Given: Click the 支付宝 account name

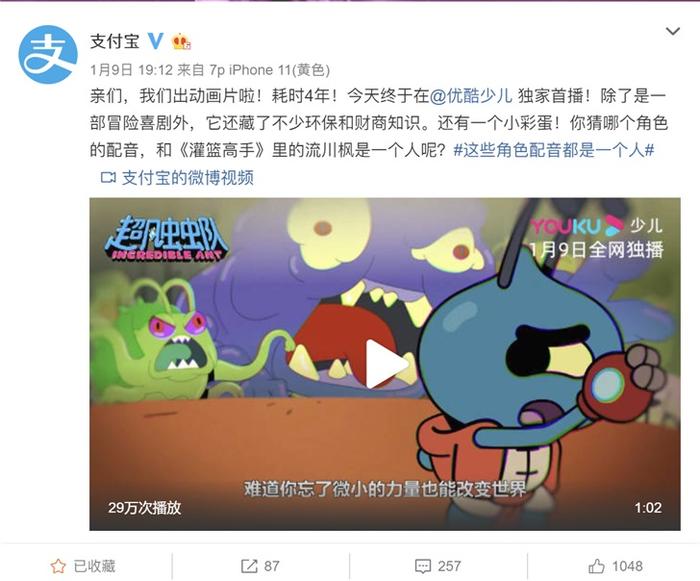Looking at the screenshot, I should pos(115,42).
